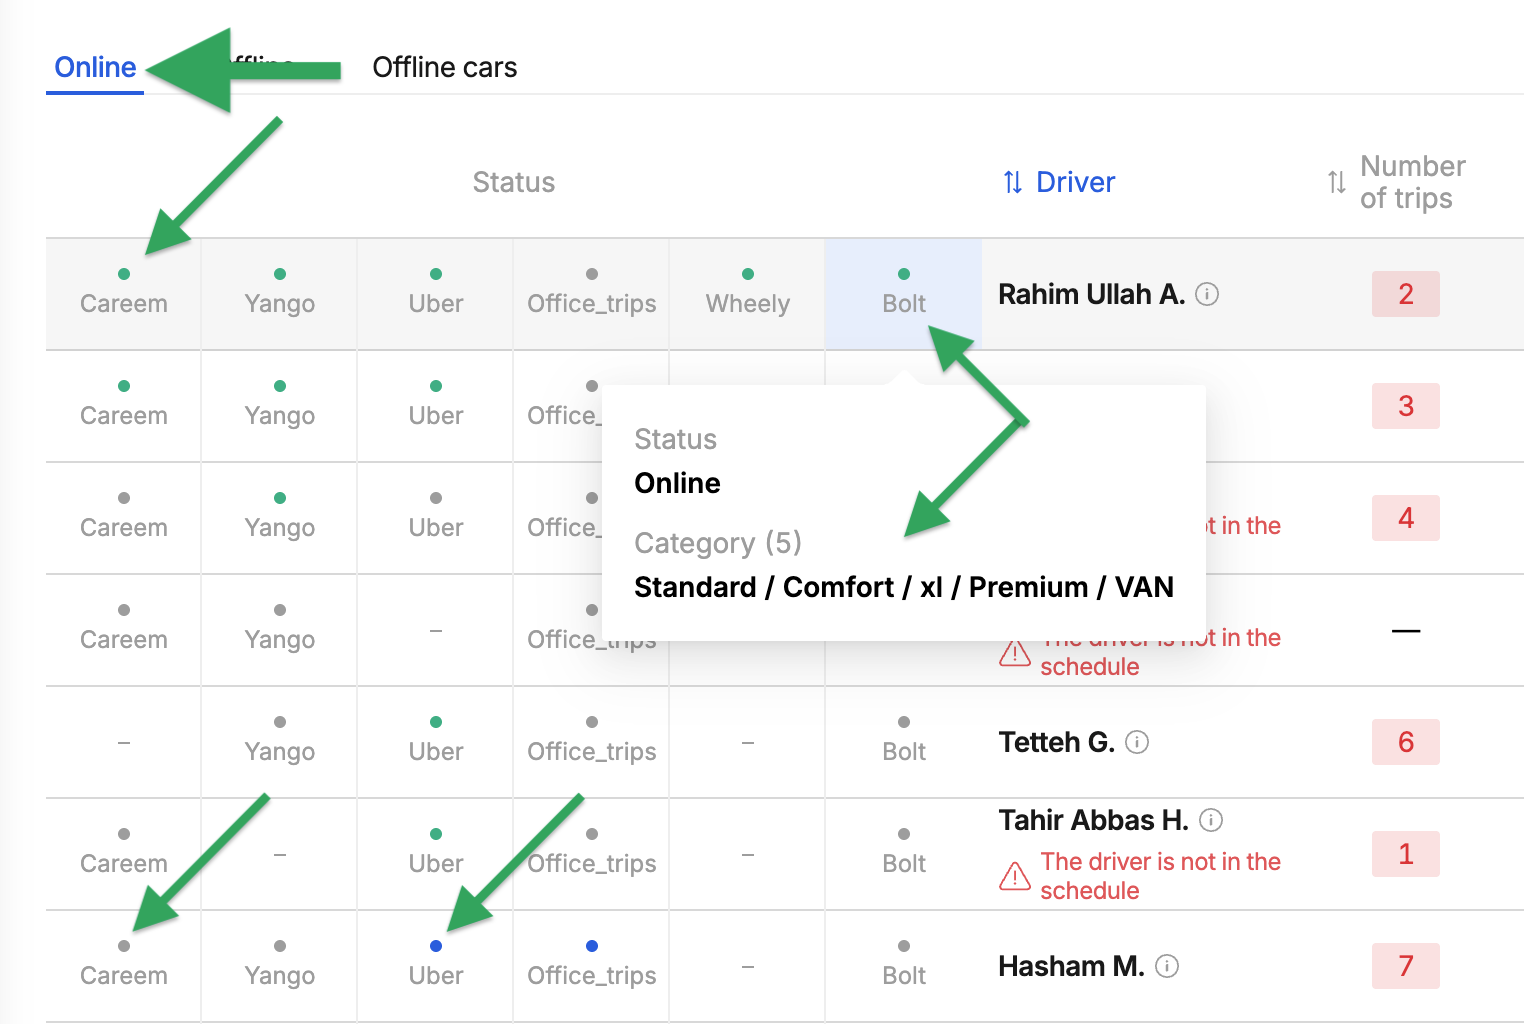Select highlighted Bolt cell for Rahim Ullah A.
Image resolution: width=1524 pixels, height=1024 pixels.
[x=904, y=294]
